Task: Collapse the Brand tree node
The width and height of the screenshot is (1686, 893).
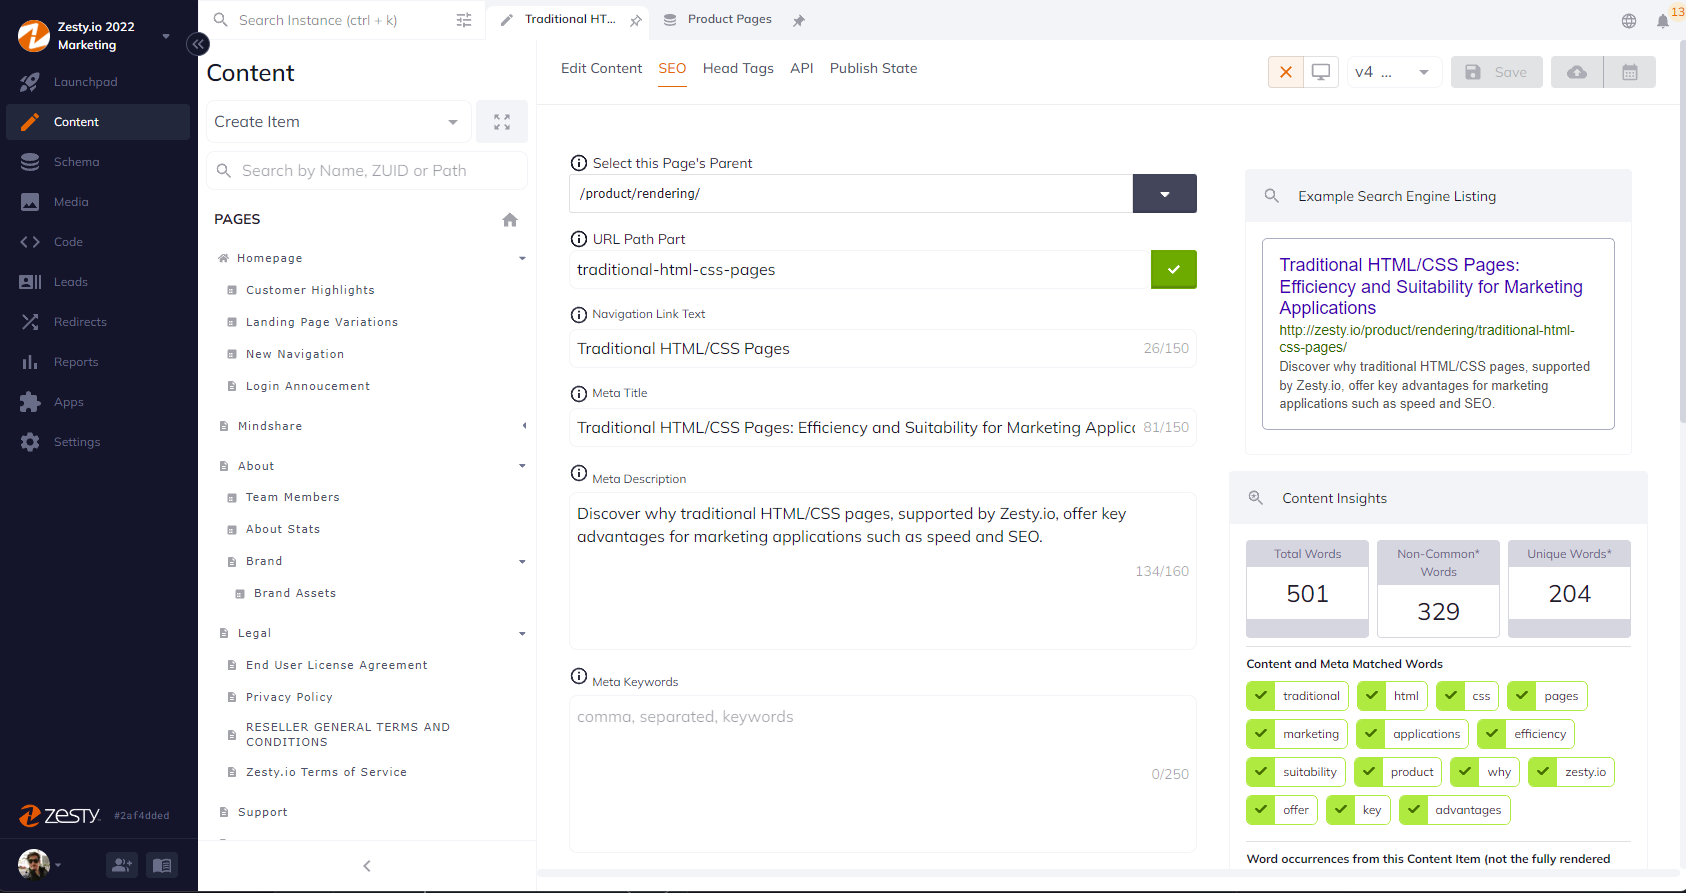Action: [x=522, y=562]
